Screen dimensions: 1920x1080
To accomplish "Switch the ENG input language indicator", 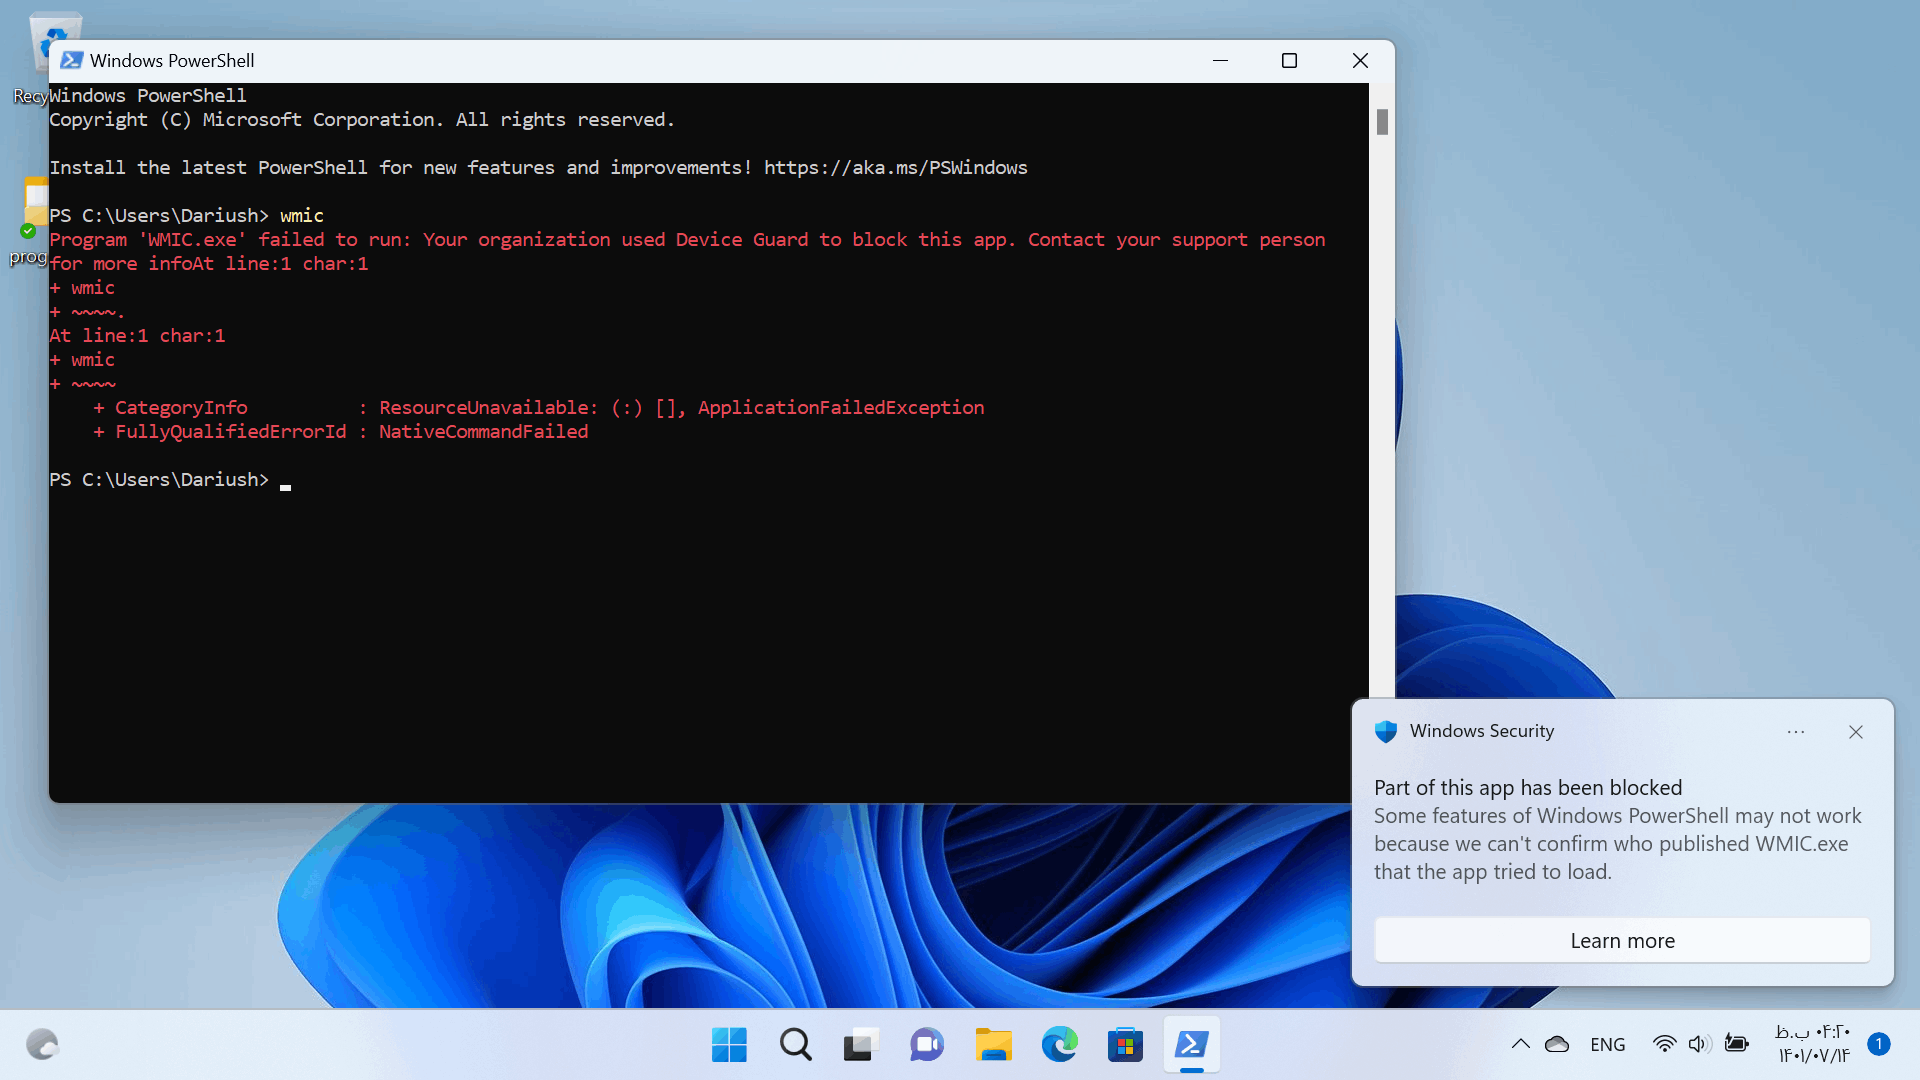I will coord(1607,1044).
